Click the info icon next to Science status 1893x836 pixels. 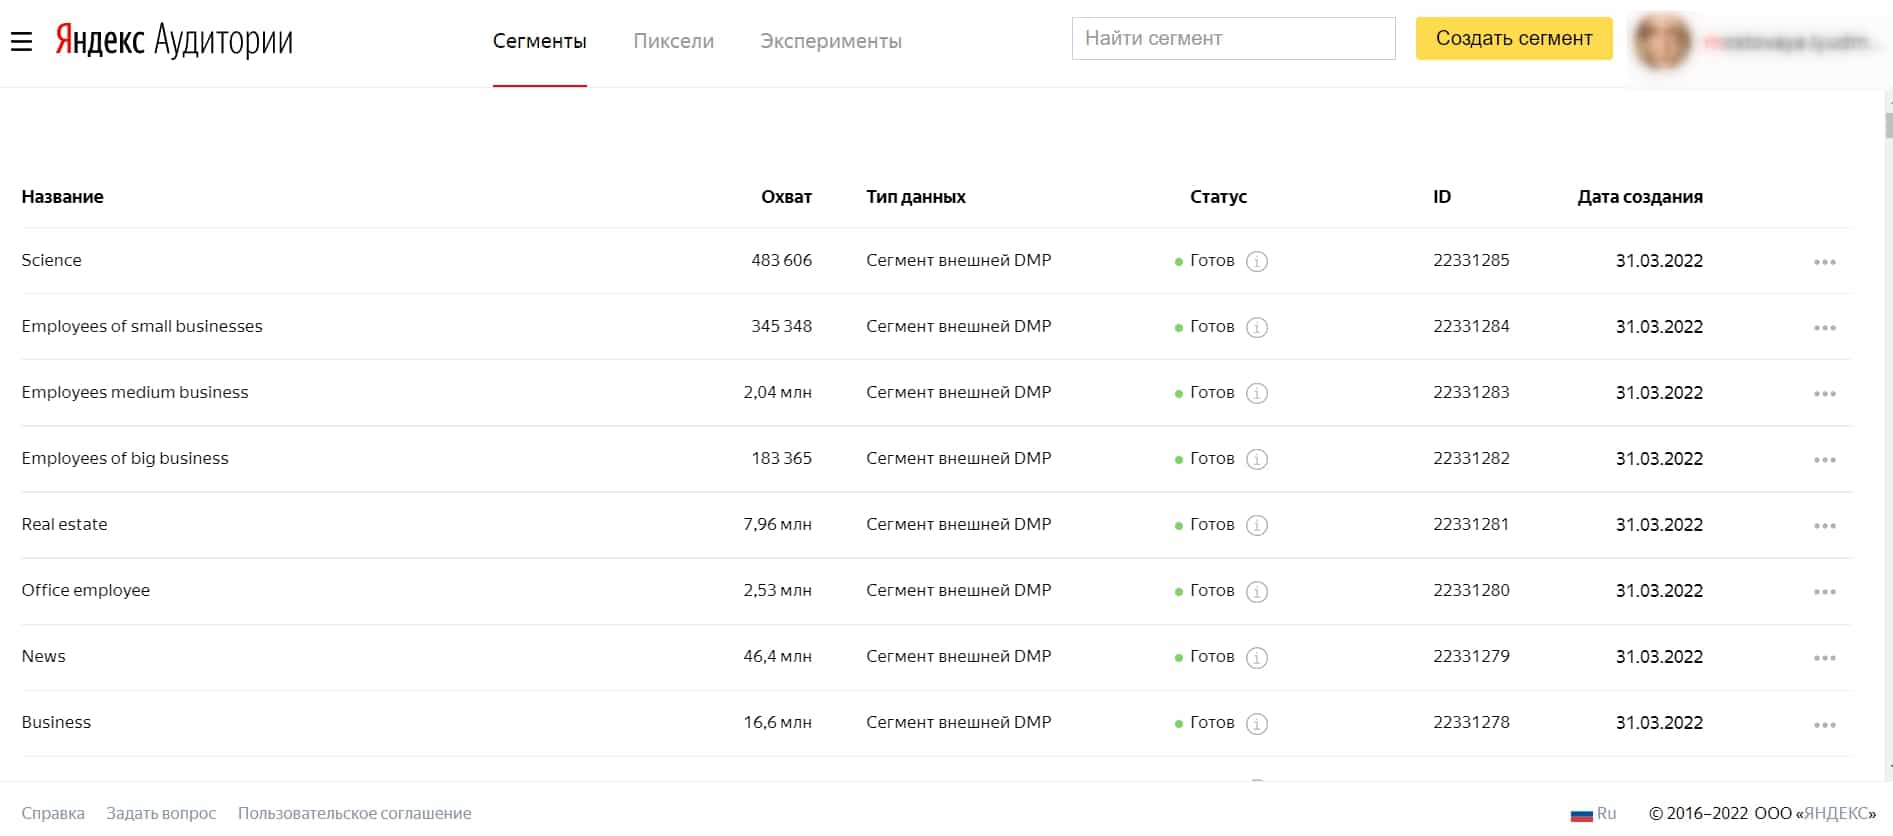1257,261
